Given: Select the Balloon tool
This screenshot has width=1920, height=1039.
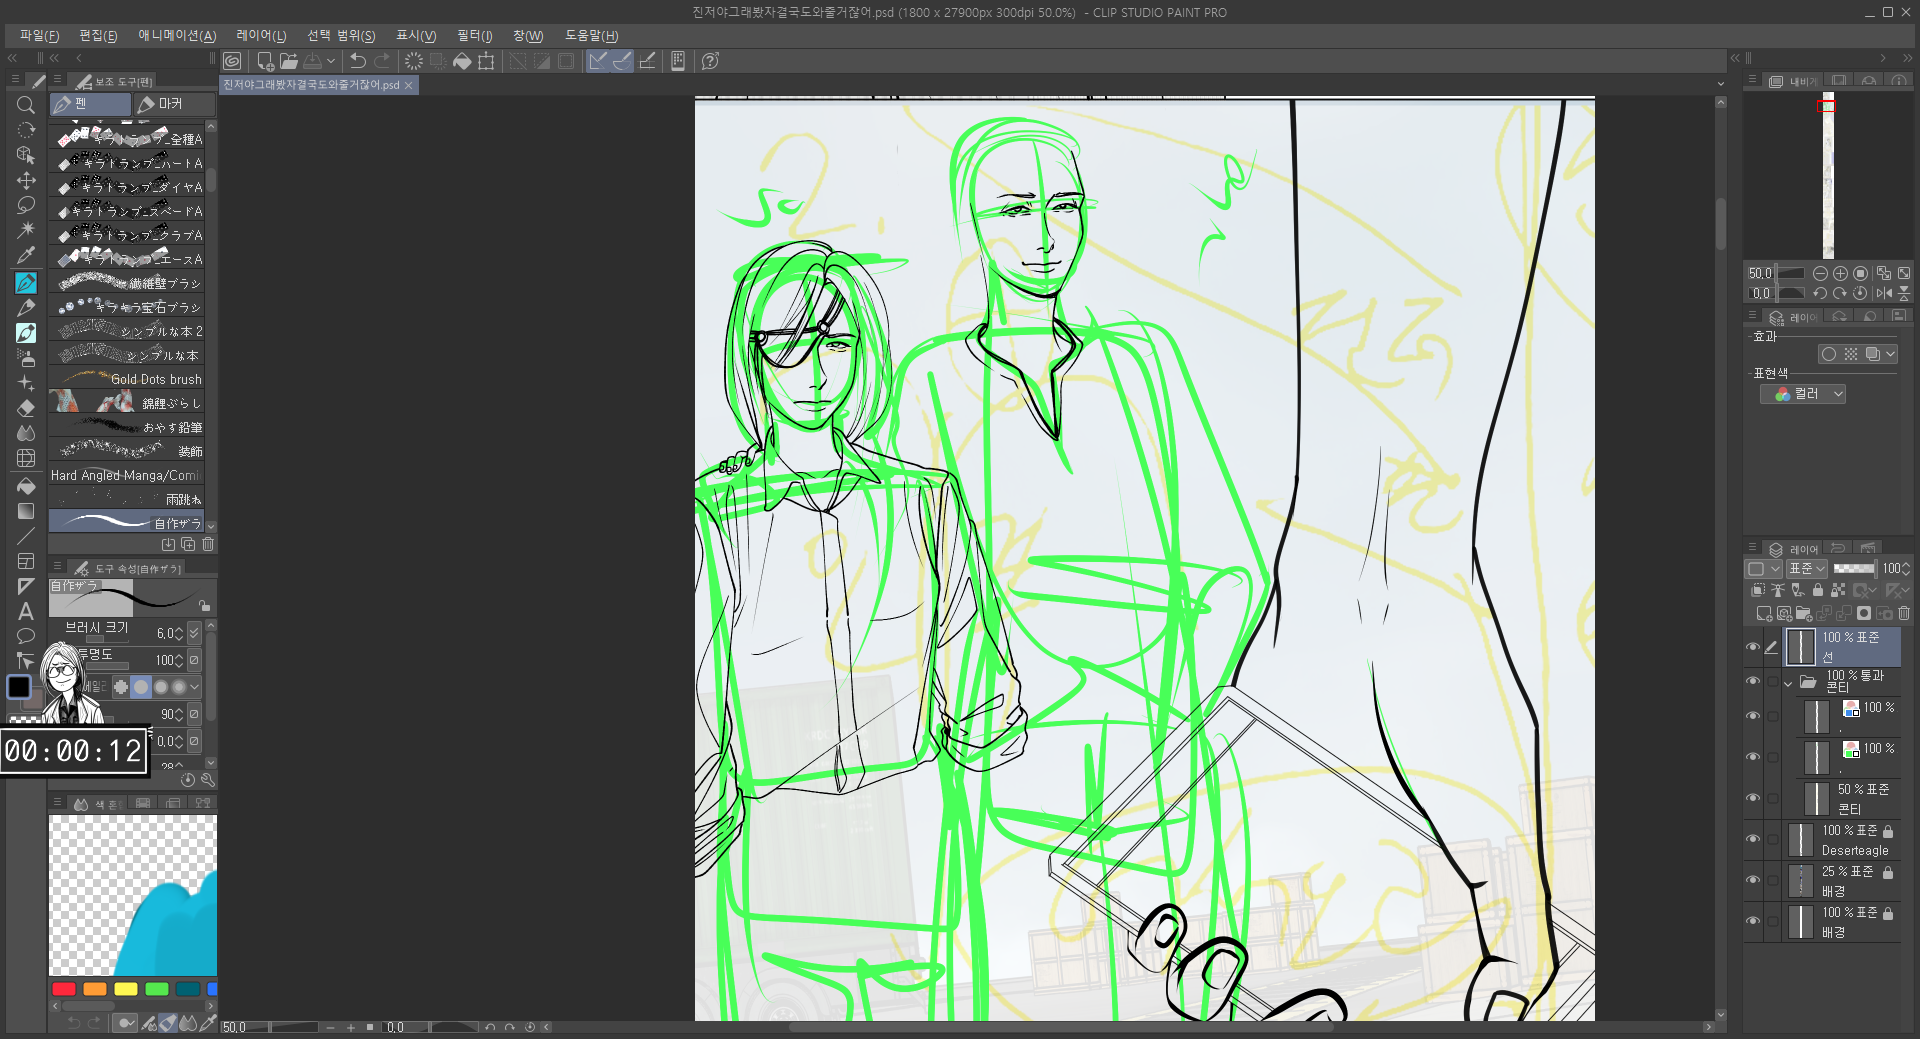Looking at the screenshot, I should click(x=26, y=636).
